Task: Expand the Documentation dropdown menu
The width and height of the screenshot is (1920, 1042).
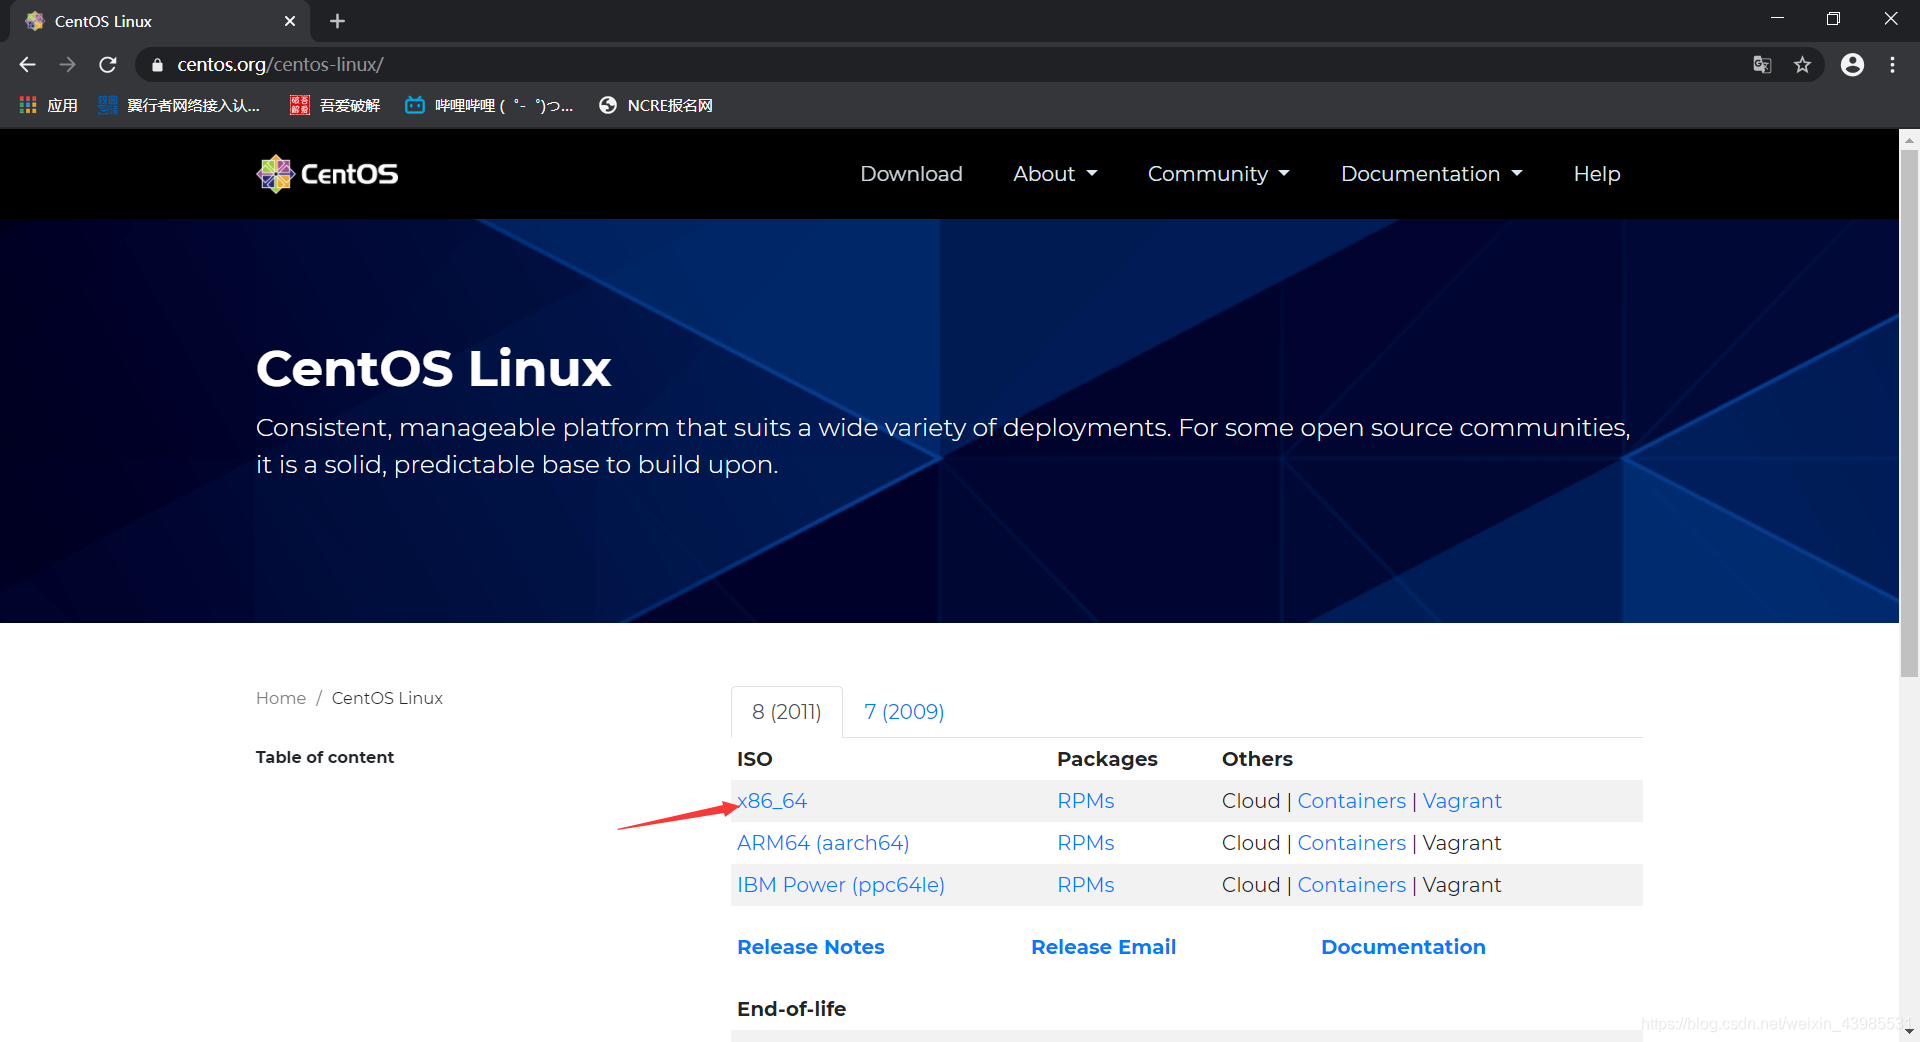Action: coord(1431,174)
